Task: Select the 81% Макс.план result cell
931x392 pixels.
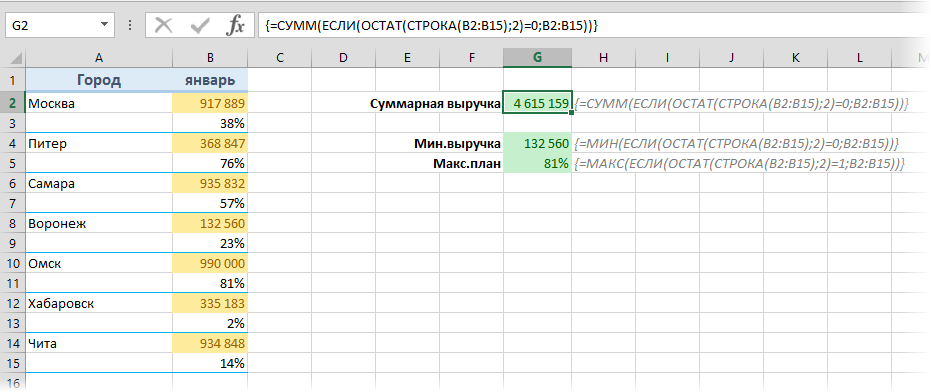Action: pos(537,163)
